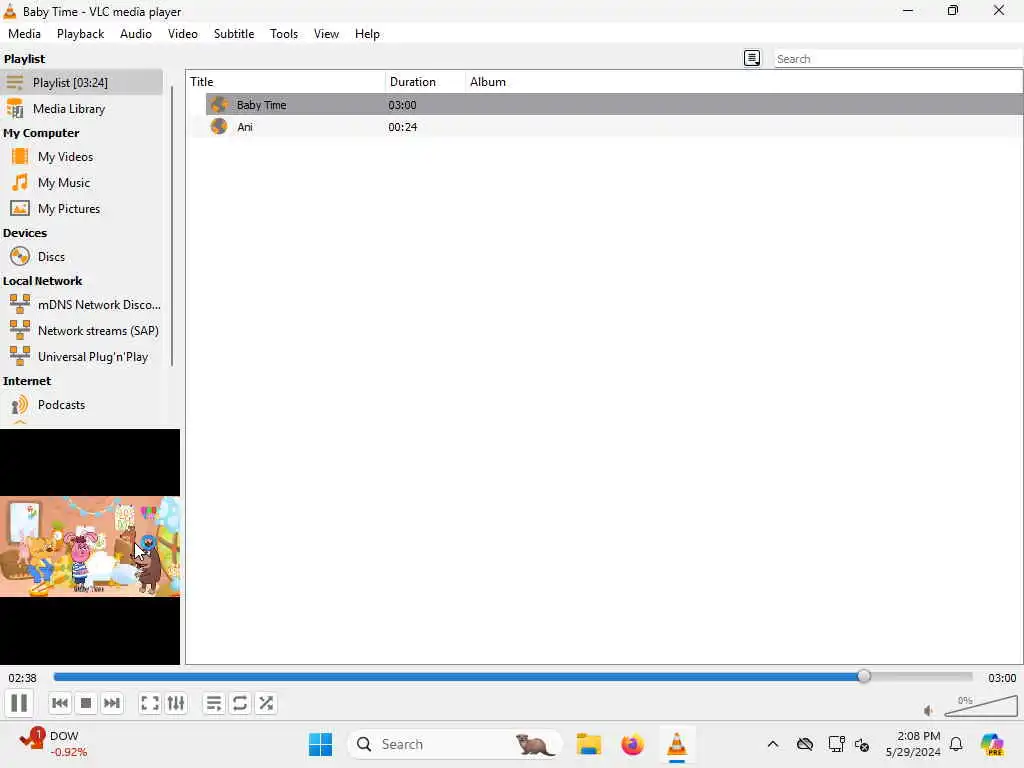Image resolution: width=1024 pixels, height=768 pixels.
Task: Open My Videos folder entry
Action: click(x=82, y=157)
